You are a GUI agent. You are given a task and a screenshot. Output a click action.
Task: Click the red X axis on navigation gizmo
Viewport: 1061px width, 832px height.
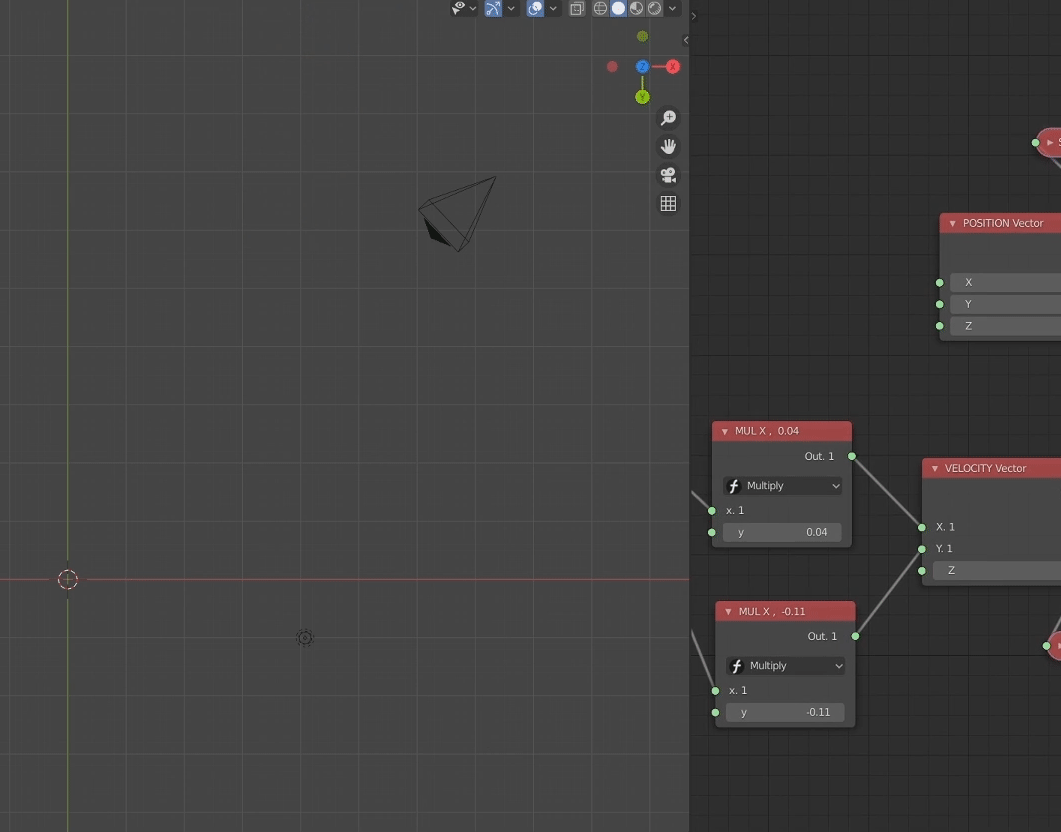(673, 67)
